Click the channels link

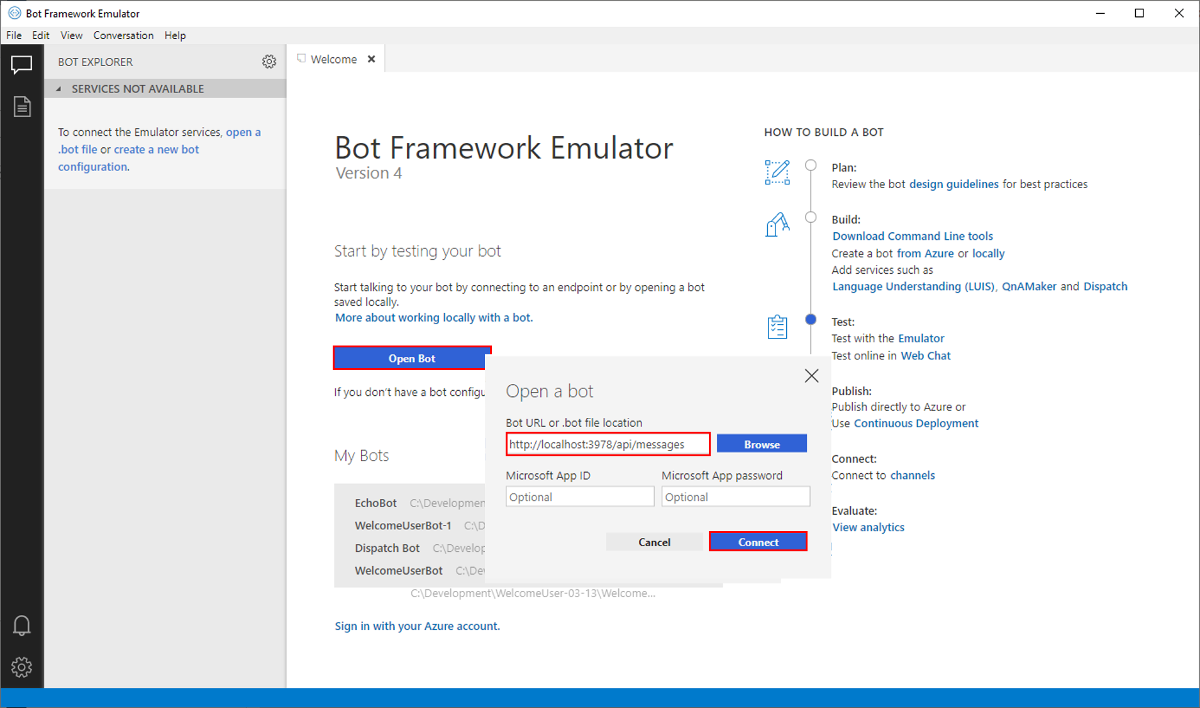click(x=913, y=475)
